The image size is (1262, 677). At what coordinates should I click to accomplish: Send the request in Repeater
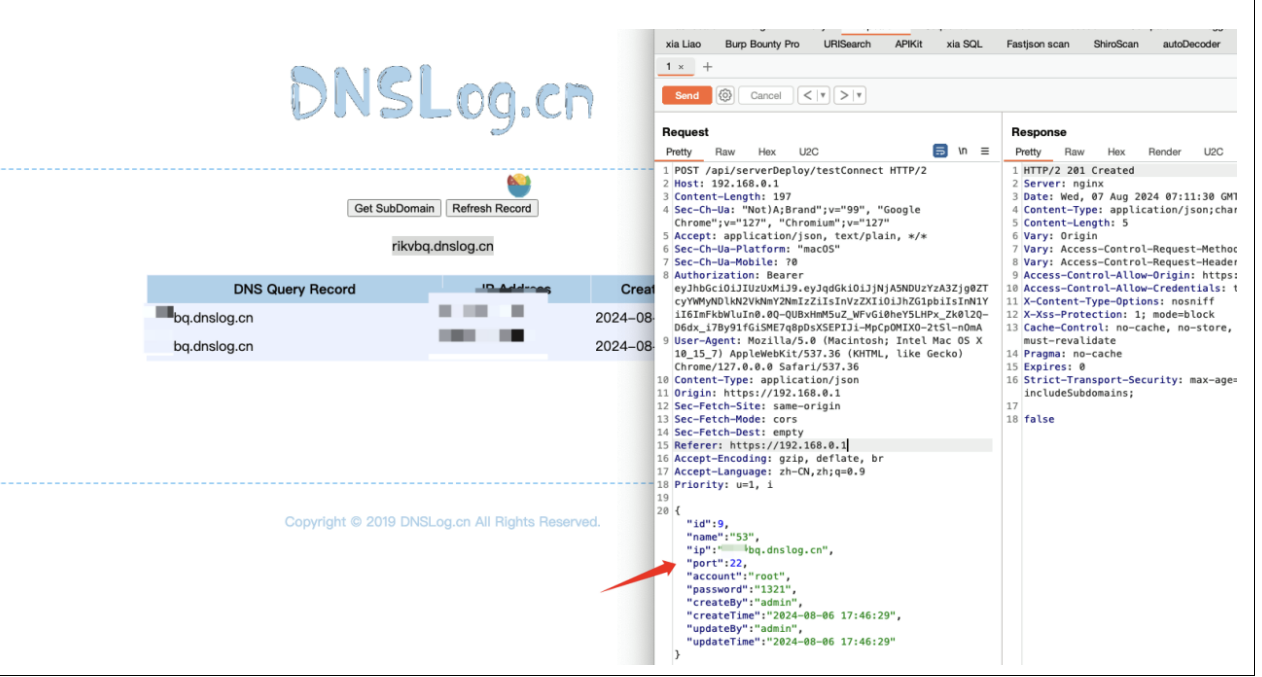687,95
